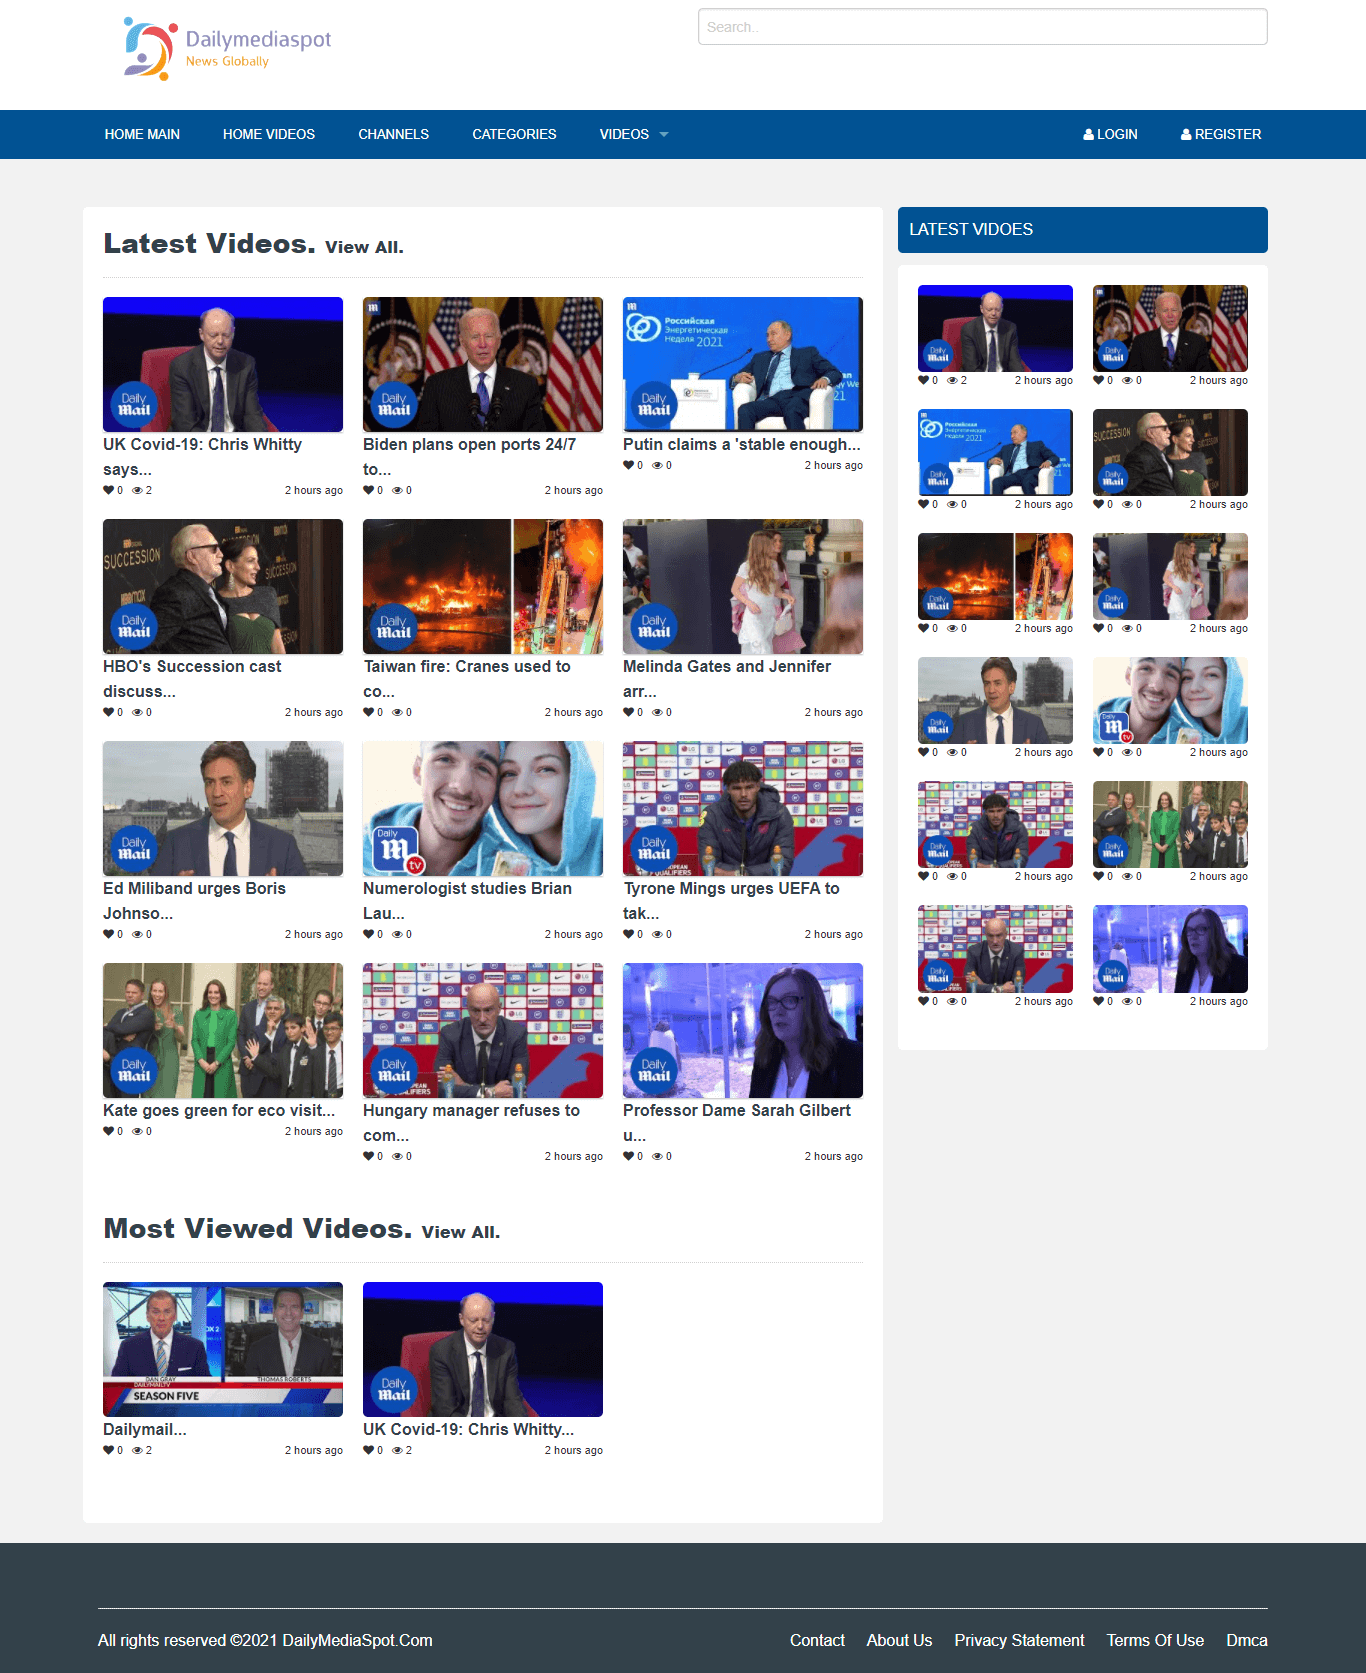Open the CHANNELS menu item
This screenshot has height=1673, width=1366.
point(393,134)
